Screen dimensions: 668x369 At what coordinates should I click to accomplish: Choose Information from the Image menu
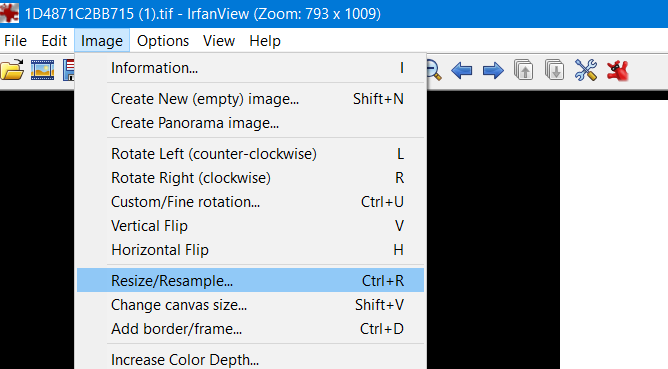pos(250,68)
